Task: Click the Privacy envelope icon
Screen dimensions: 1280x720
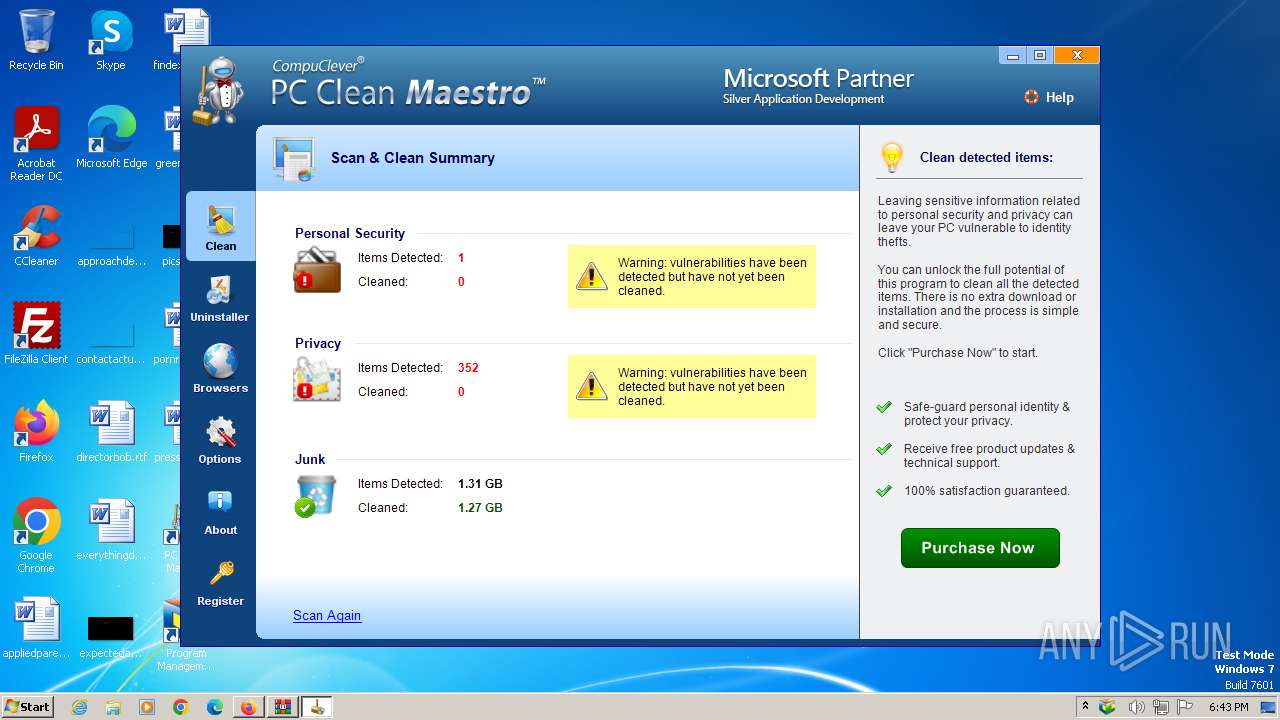Action: pos(317,380)
